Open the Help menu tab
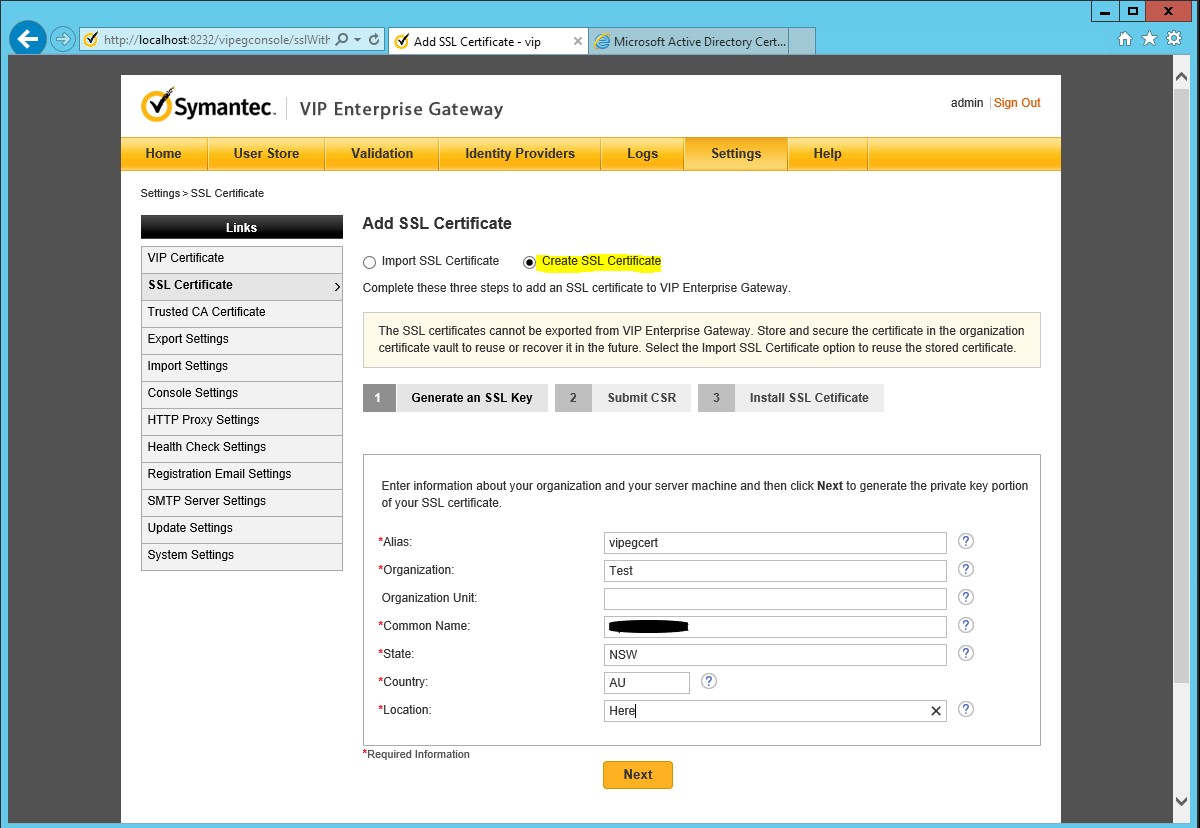1200x828 pixels. tap(827, 154)
